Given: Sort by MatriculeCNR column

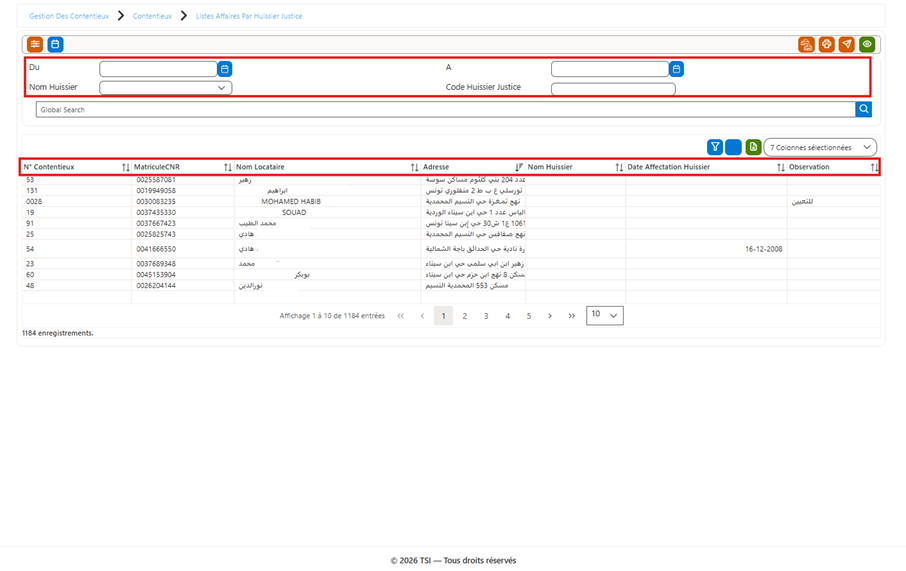Looking at the screenshot, I should point(228,167).
